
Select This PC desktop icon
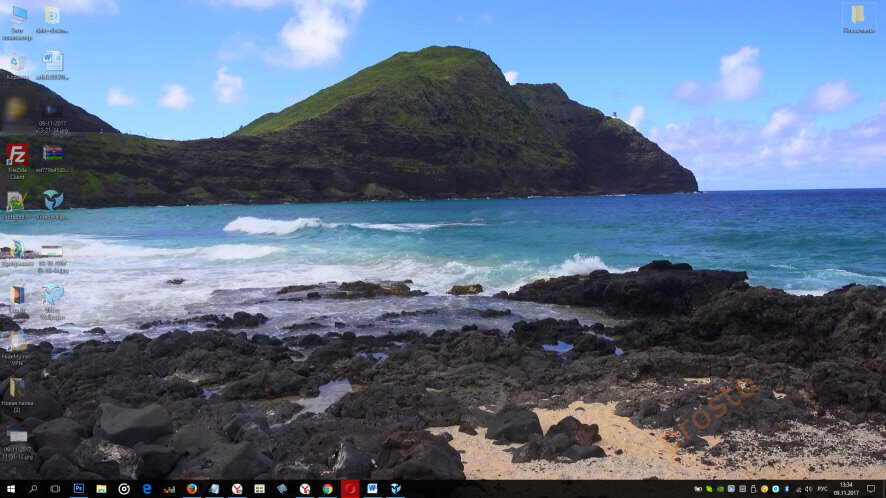18,23
